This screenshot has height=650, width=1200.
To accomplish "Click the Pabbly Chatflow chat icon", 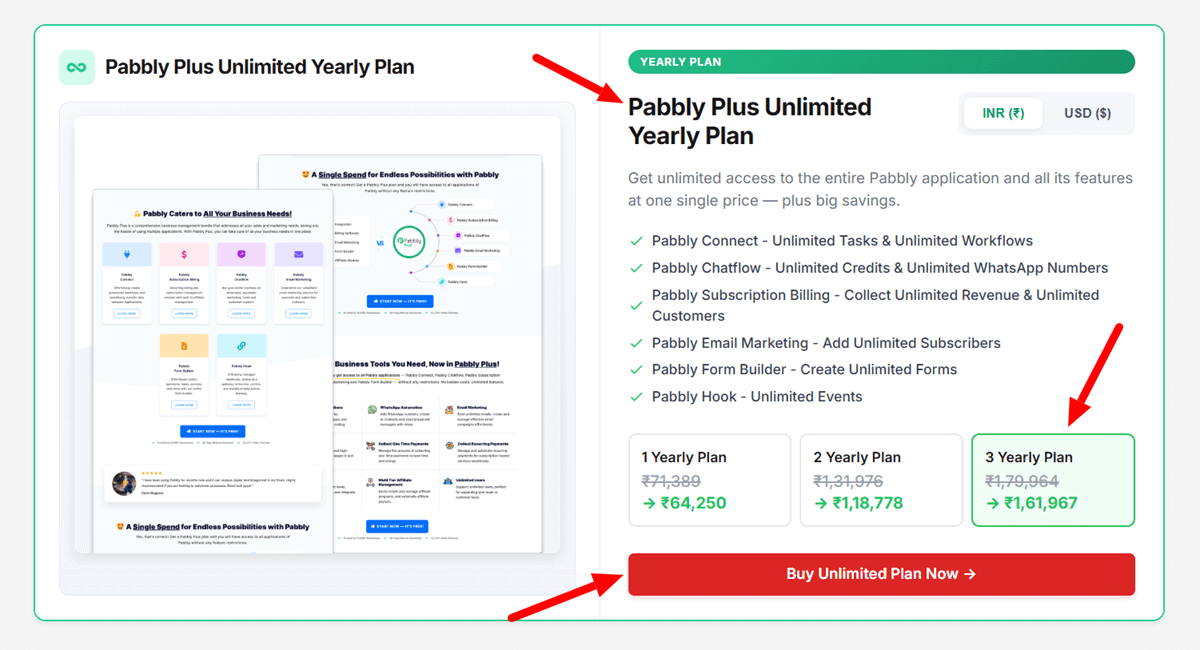I will point(241,254).
